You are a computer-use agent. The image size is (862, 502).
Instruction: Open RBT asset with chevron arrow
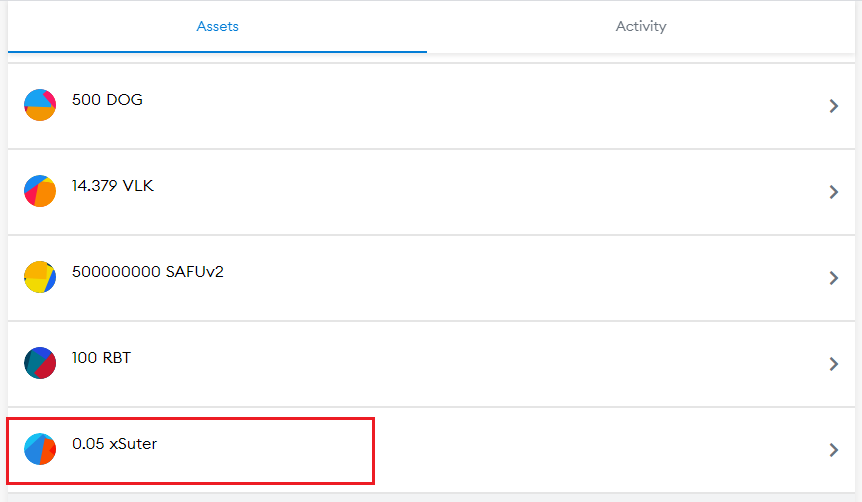click(x=833, y=364)
